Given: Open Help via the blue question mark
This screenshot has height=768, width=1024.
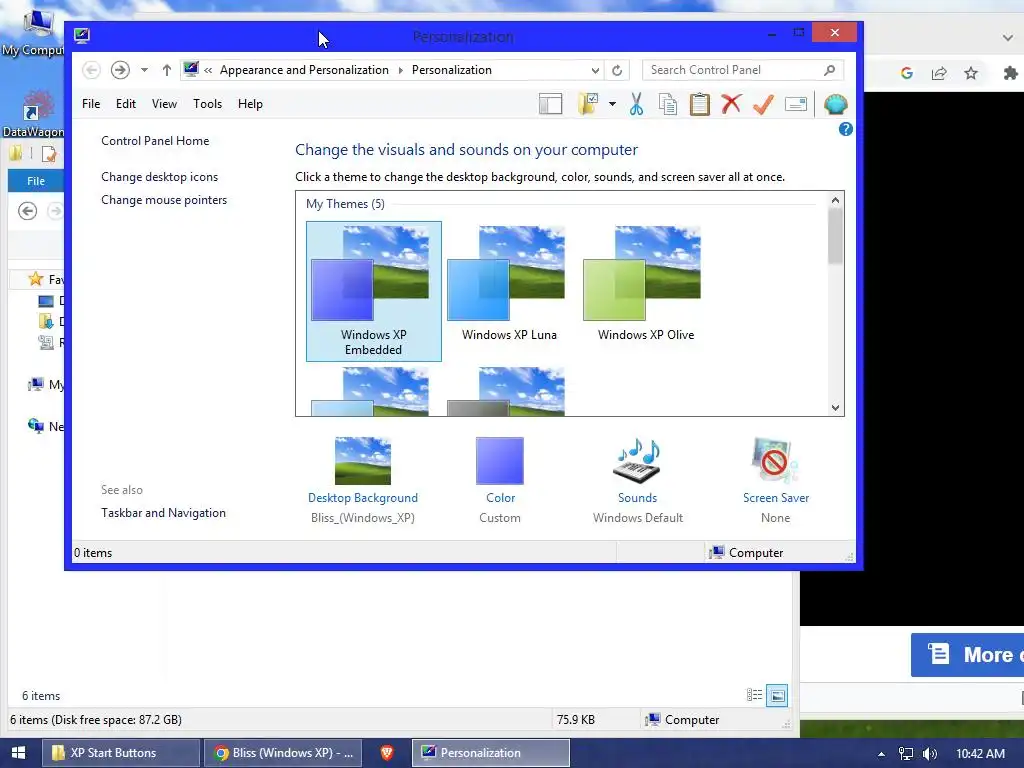Looking at the screenshot, I should click(x=845, y=129).
